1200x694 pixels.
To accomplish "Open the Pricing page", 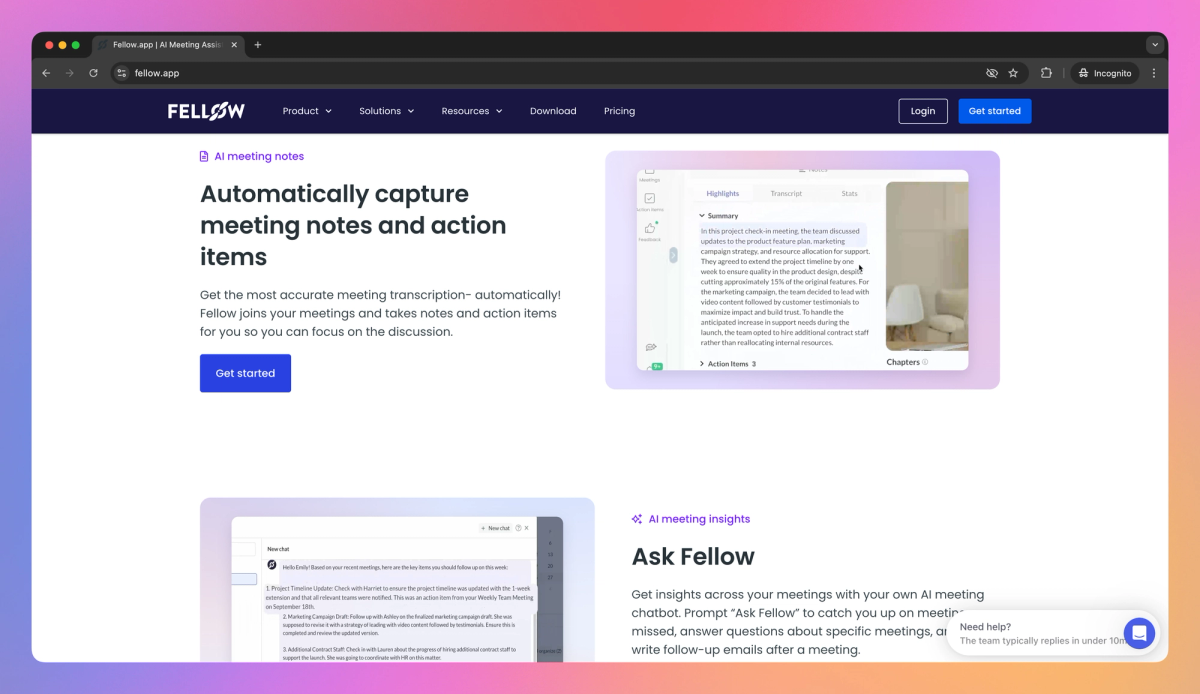I will [619, 111].
